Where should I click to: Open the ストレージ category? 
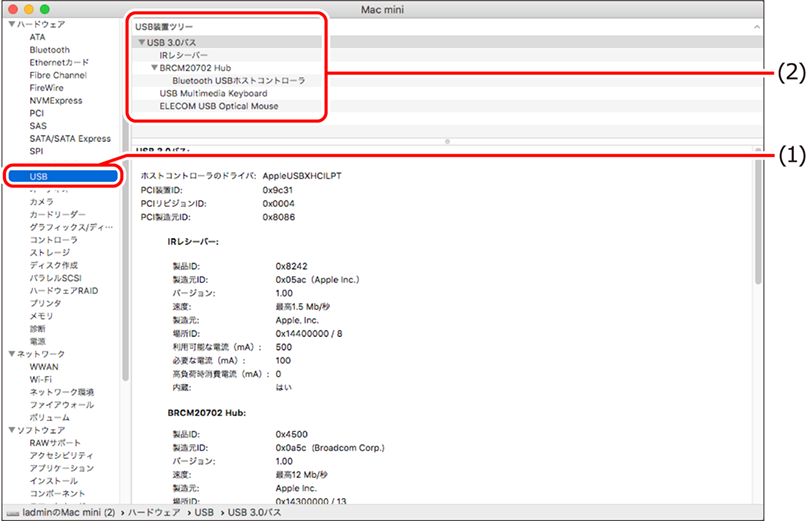(50, 252)
